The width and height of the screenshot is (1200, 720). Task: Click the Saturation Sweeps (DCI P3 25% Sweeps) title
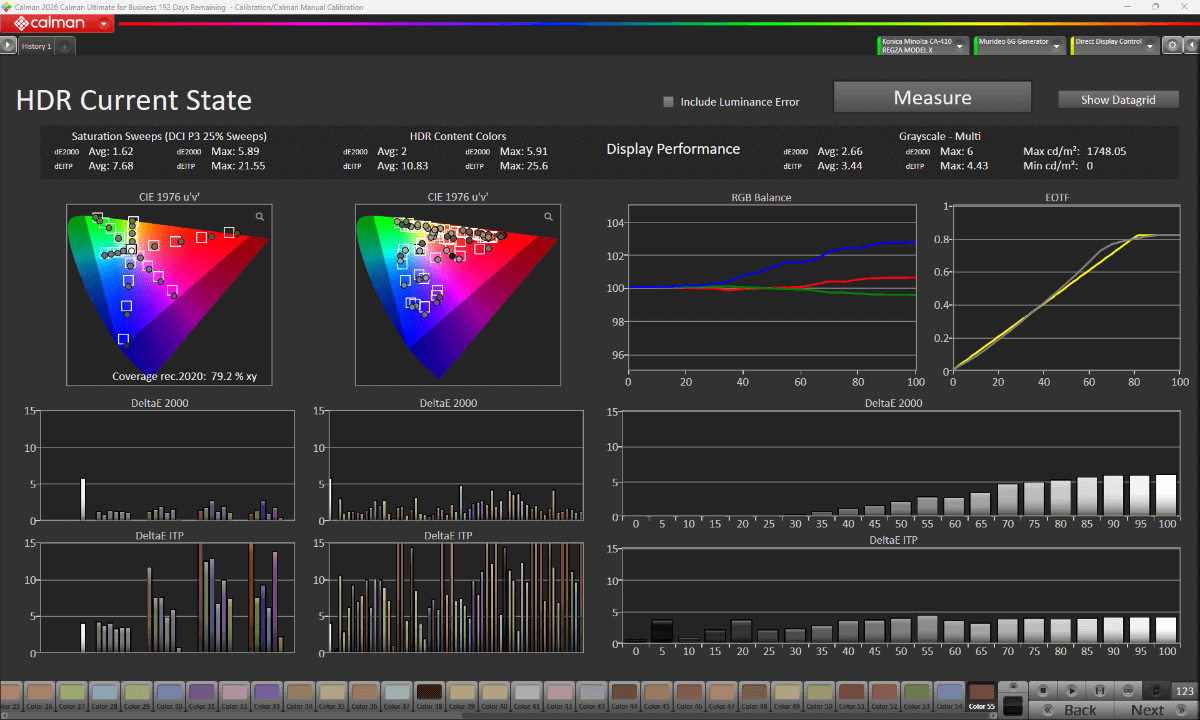(169, 136)
